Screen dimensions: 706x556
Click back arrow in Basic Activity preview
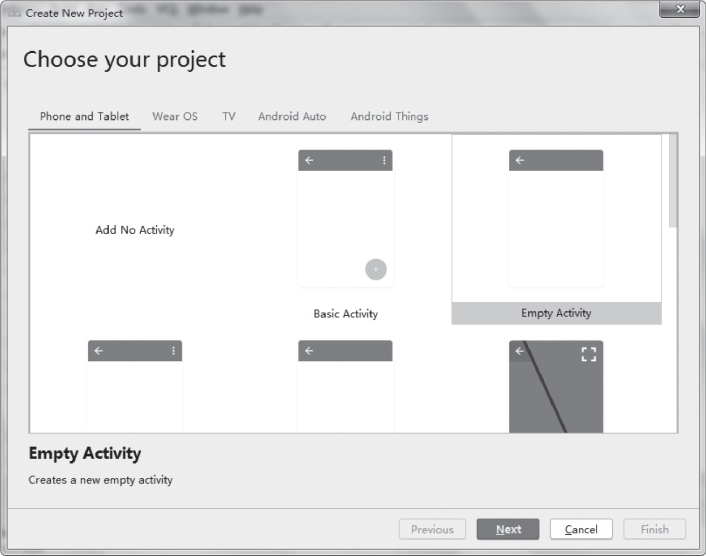click(x=309, y=160)
